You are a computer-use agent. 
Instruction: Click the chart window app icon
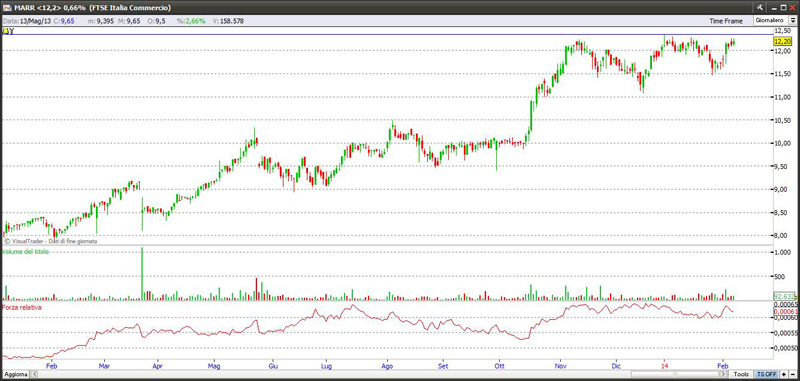click(x=7, y=7)
